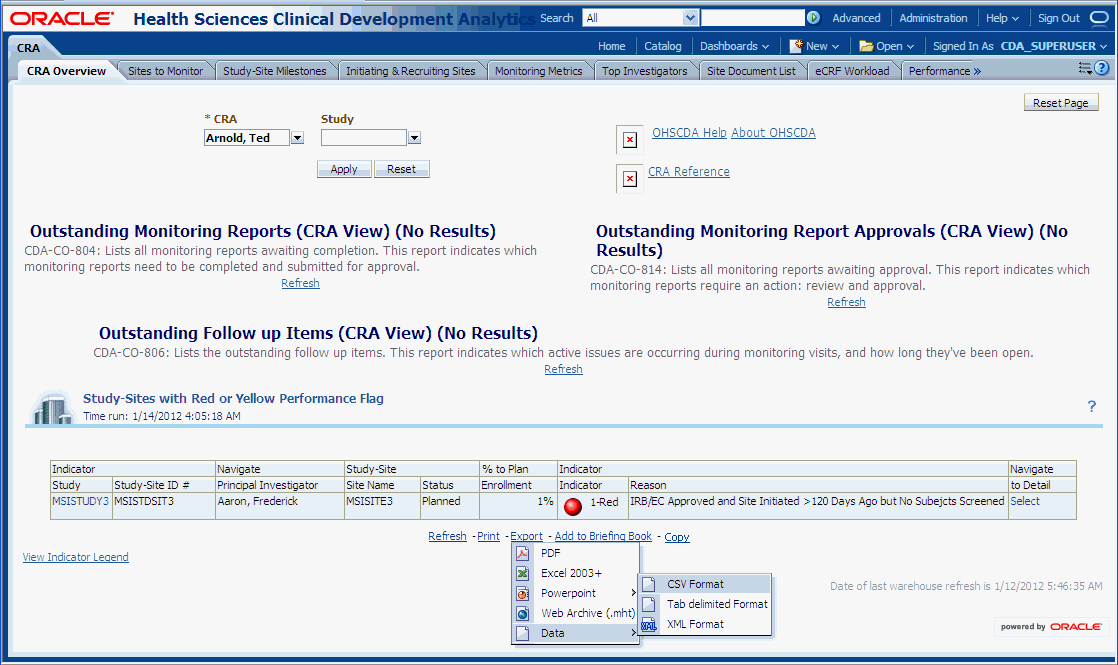Expand the New menu

pyautogui.click(x=823, y=46)
